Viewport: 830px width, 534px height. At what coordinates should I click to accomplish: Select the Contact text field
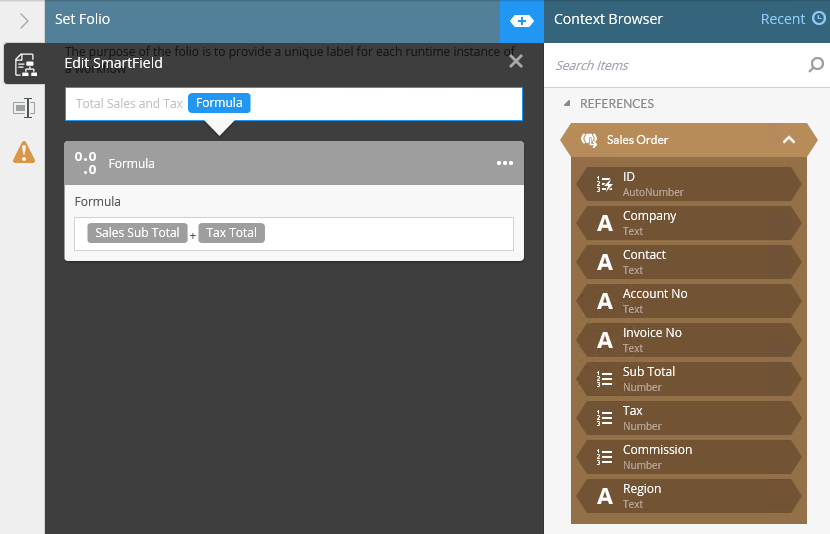[689, 262]
